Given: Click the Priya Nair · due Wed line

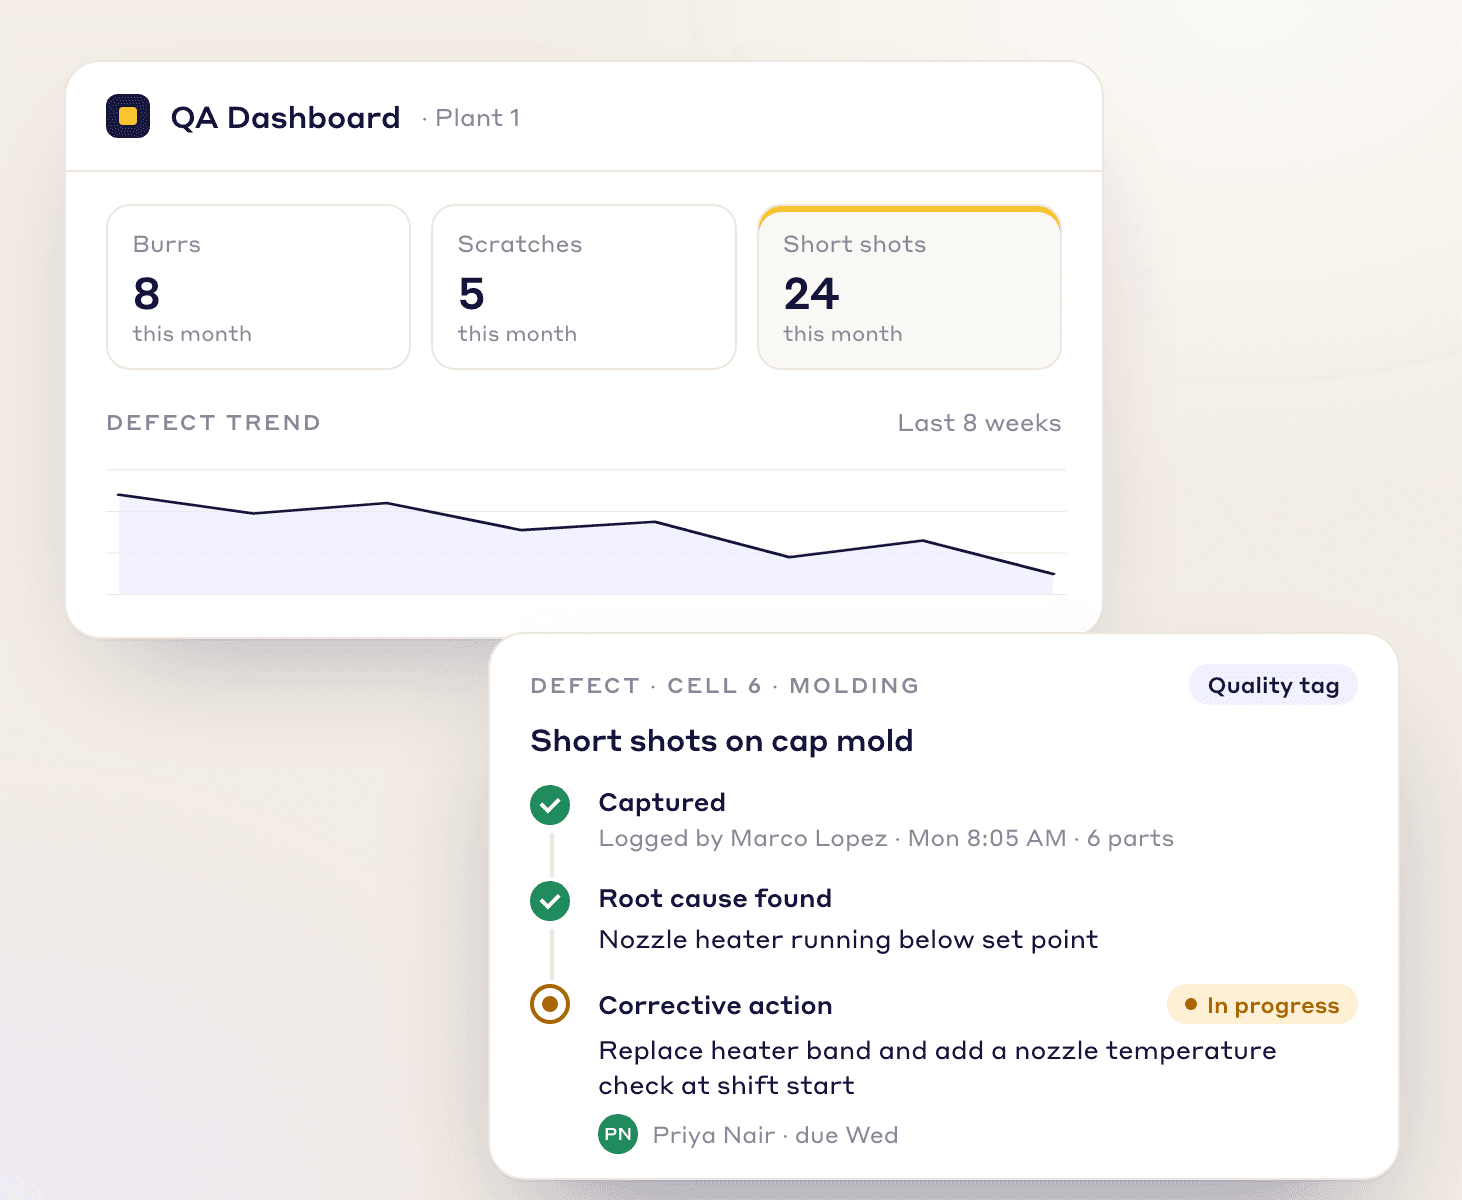Looking at the screenshot, I should (775, 1135).
